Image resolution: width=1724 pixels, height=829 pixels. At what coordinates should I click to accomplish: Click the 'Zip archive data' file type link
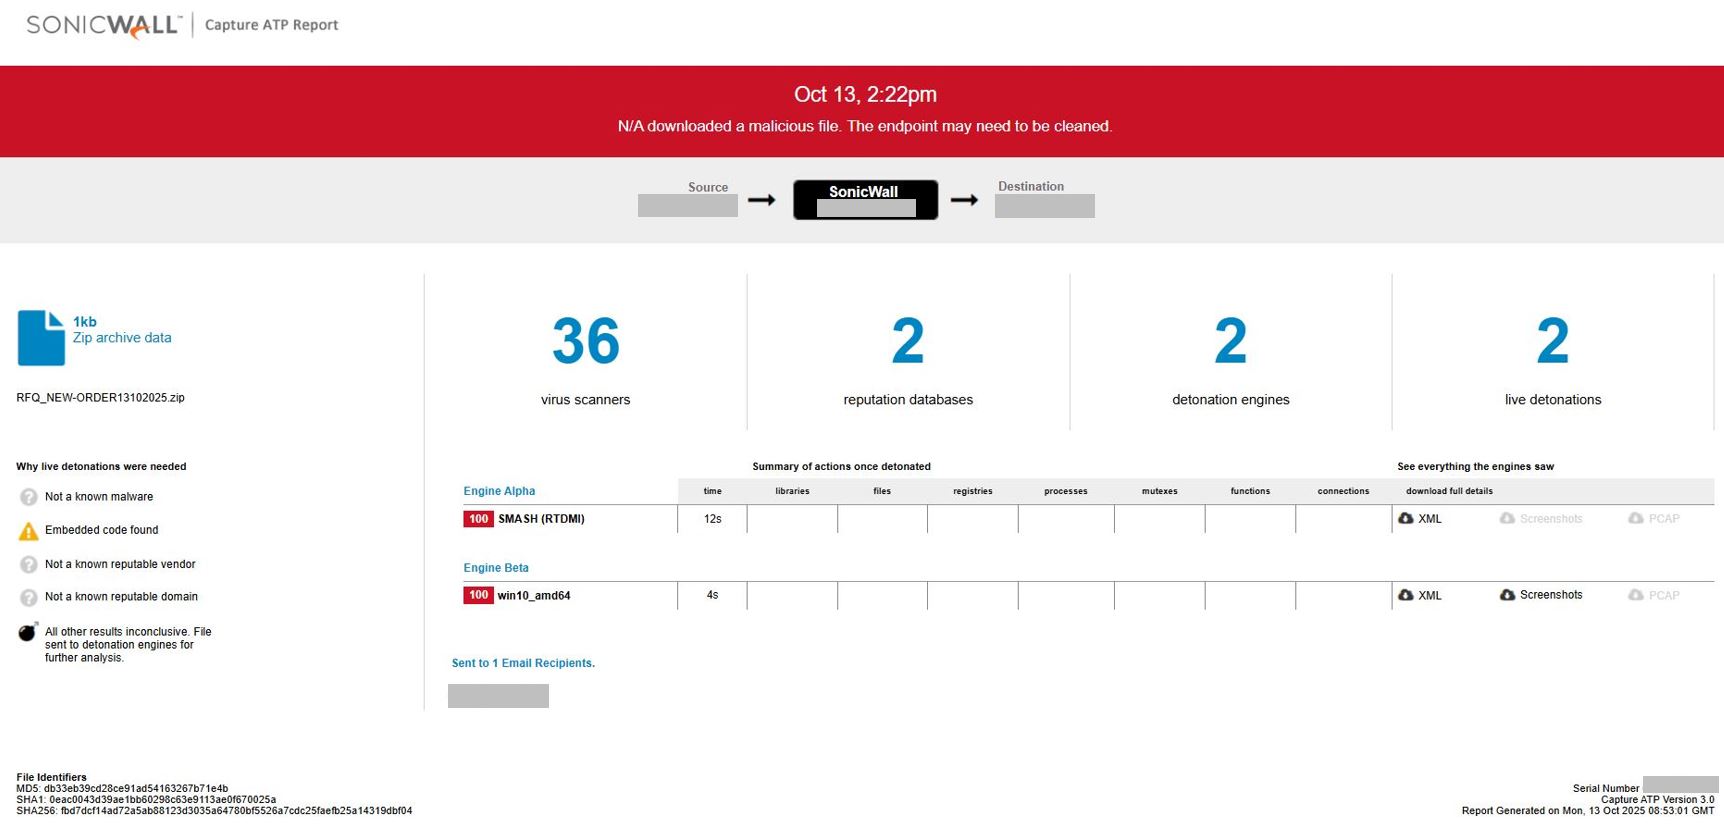coord(122,338)
